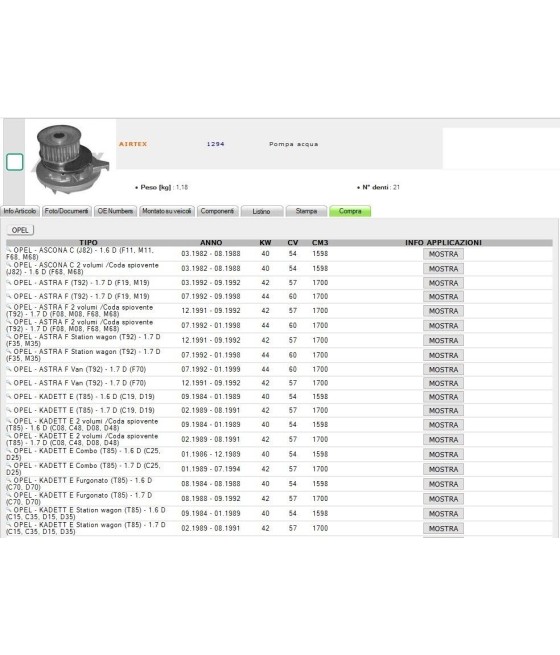Click the Stampa tab

coord(306,211)
